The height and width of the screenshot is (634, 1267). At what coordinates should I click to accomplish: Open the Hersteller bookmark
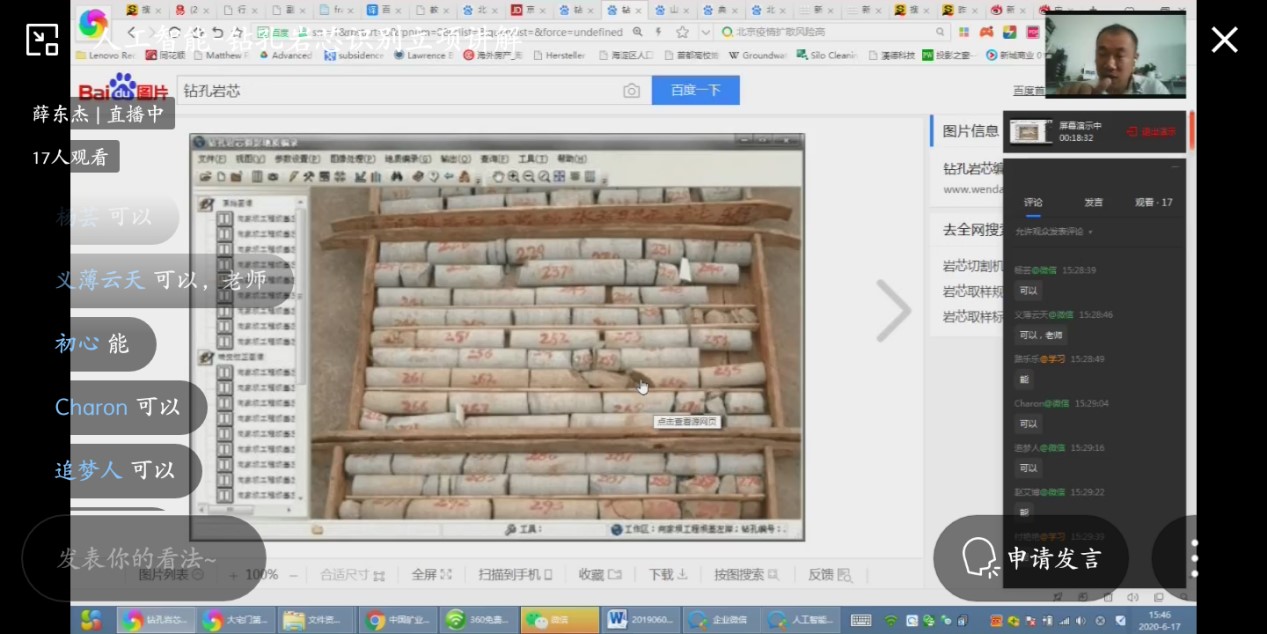click(558, 56)
